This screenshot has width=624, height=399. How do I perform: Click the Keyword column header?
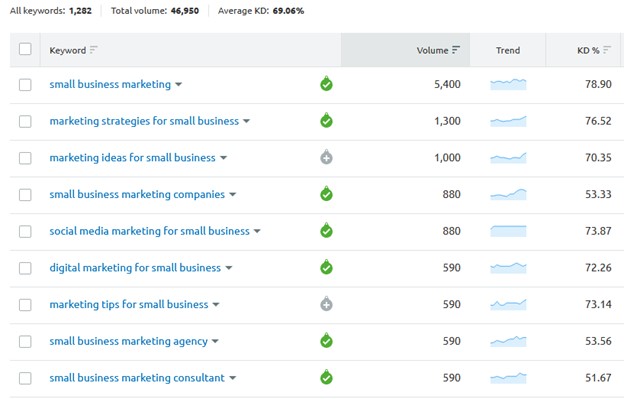tap(190, 50)
